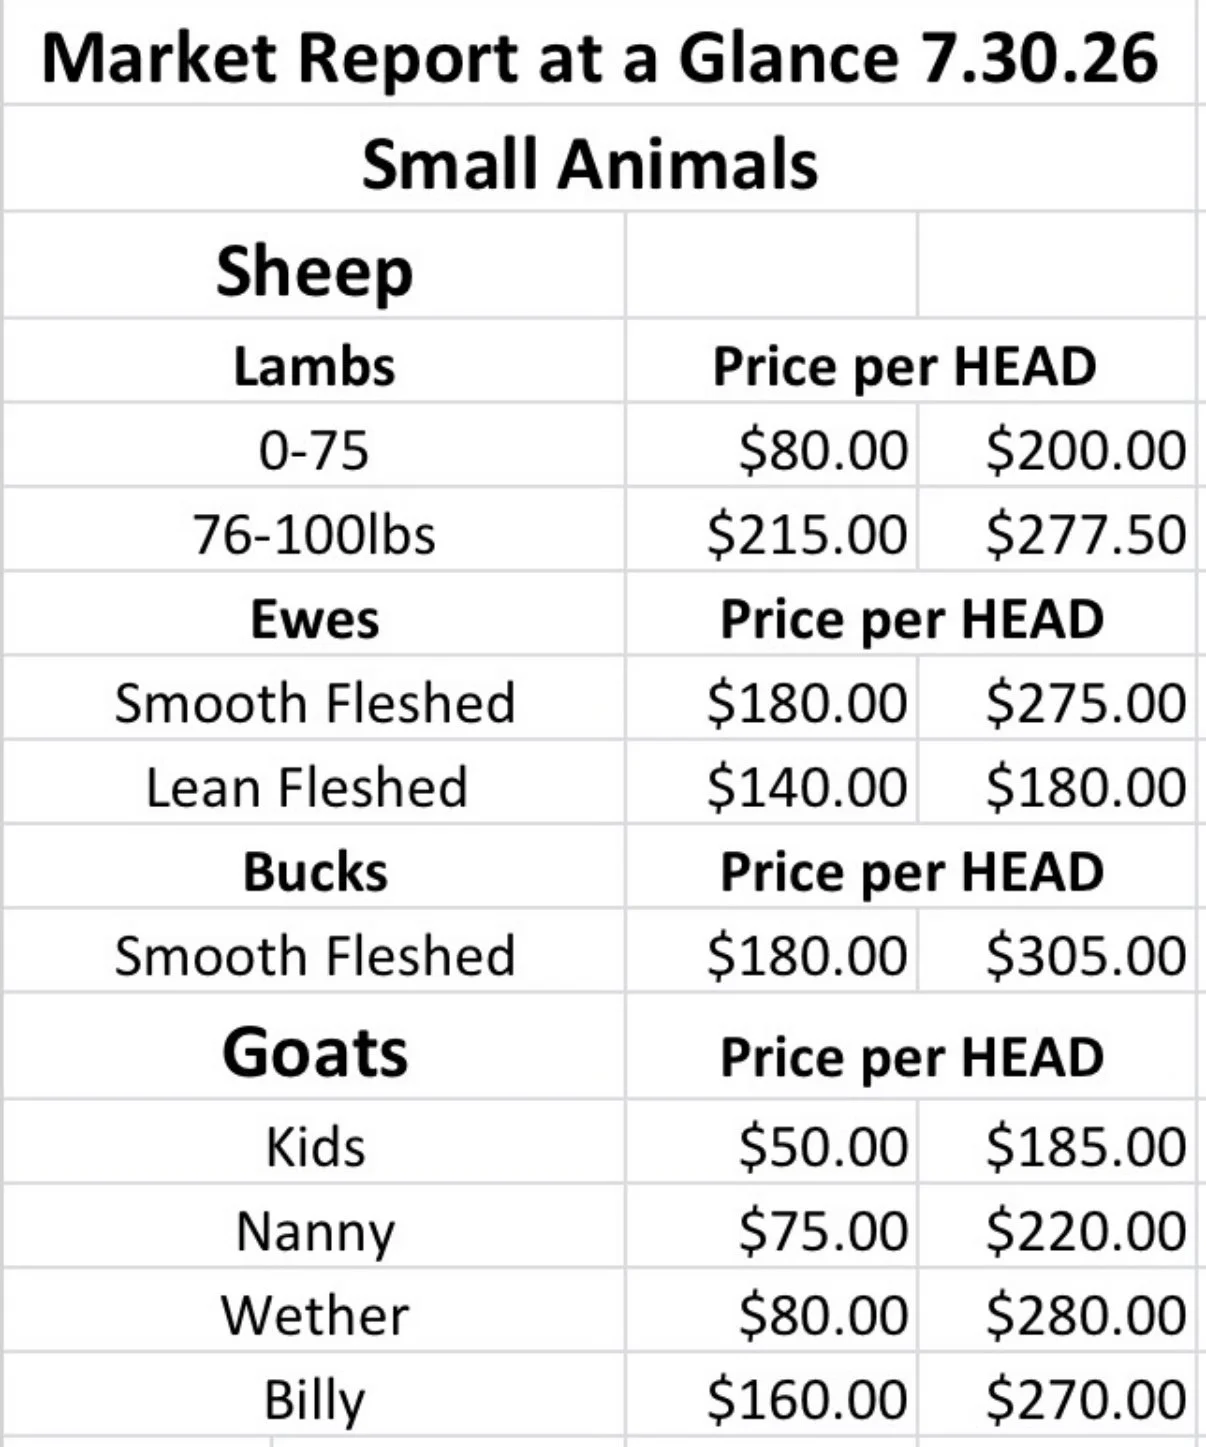
Task: Click the 0-75 weight range cell
Action: click(x=314, y=446)
